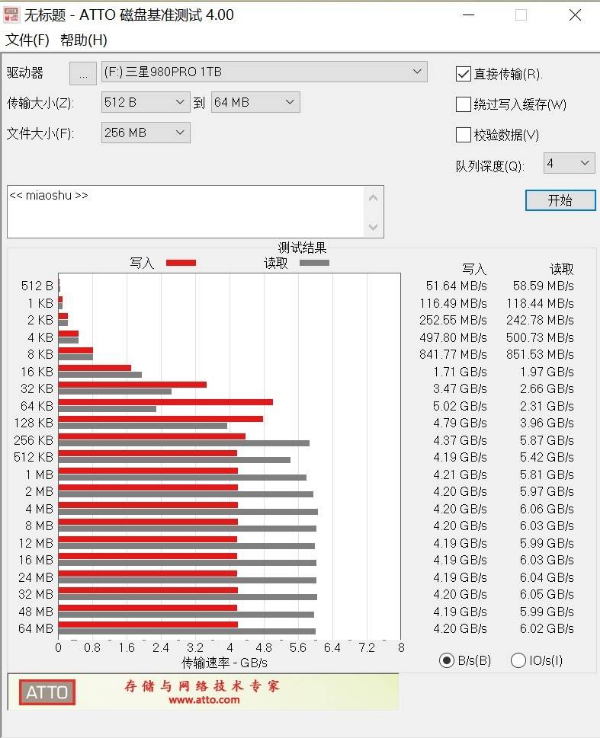The width and height of the screenshot is (600, 738).
Task: Open the www.atto.com link
Action: 204,700
